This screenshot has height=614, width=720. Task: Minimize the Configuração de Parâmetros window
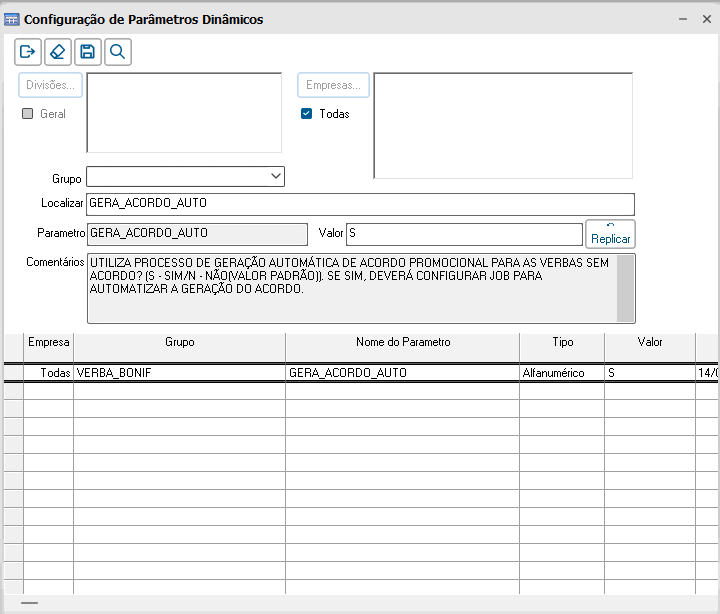pyautogui.click(x=682, y=19)
